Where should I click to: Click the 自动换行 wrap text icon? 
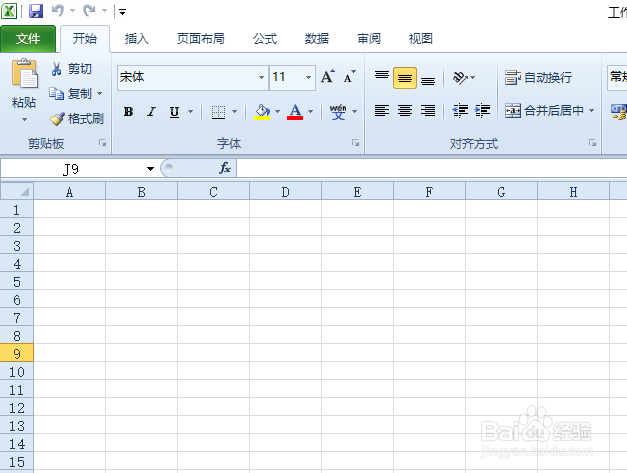512,78
